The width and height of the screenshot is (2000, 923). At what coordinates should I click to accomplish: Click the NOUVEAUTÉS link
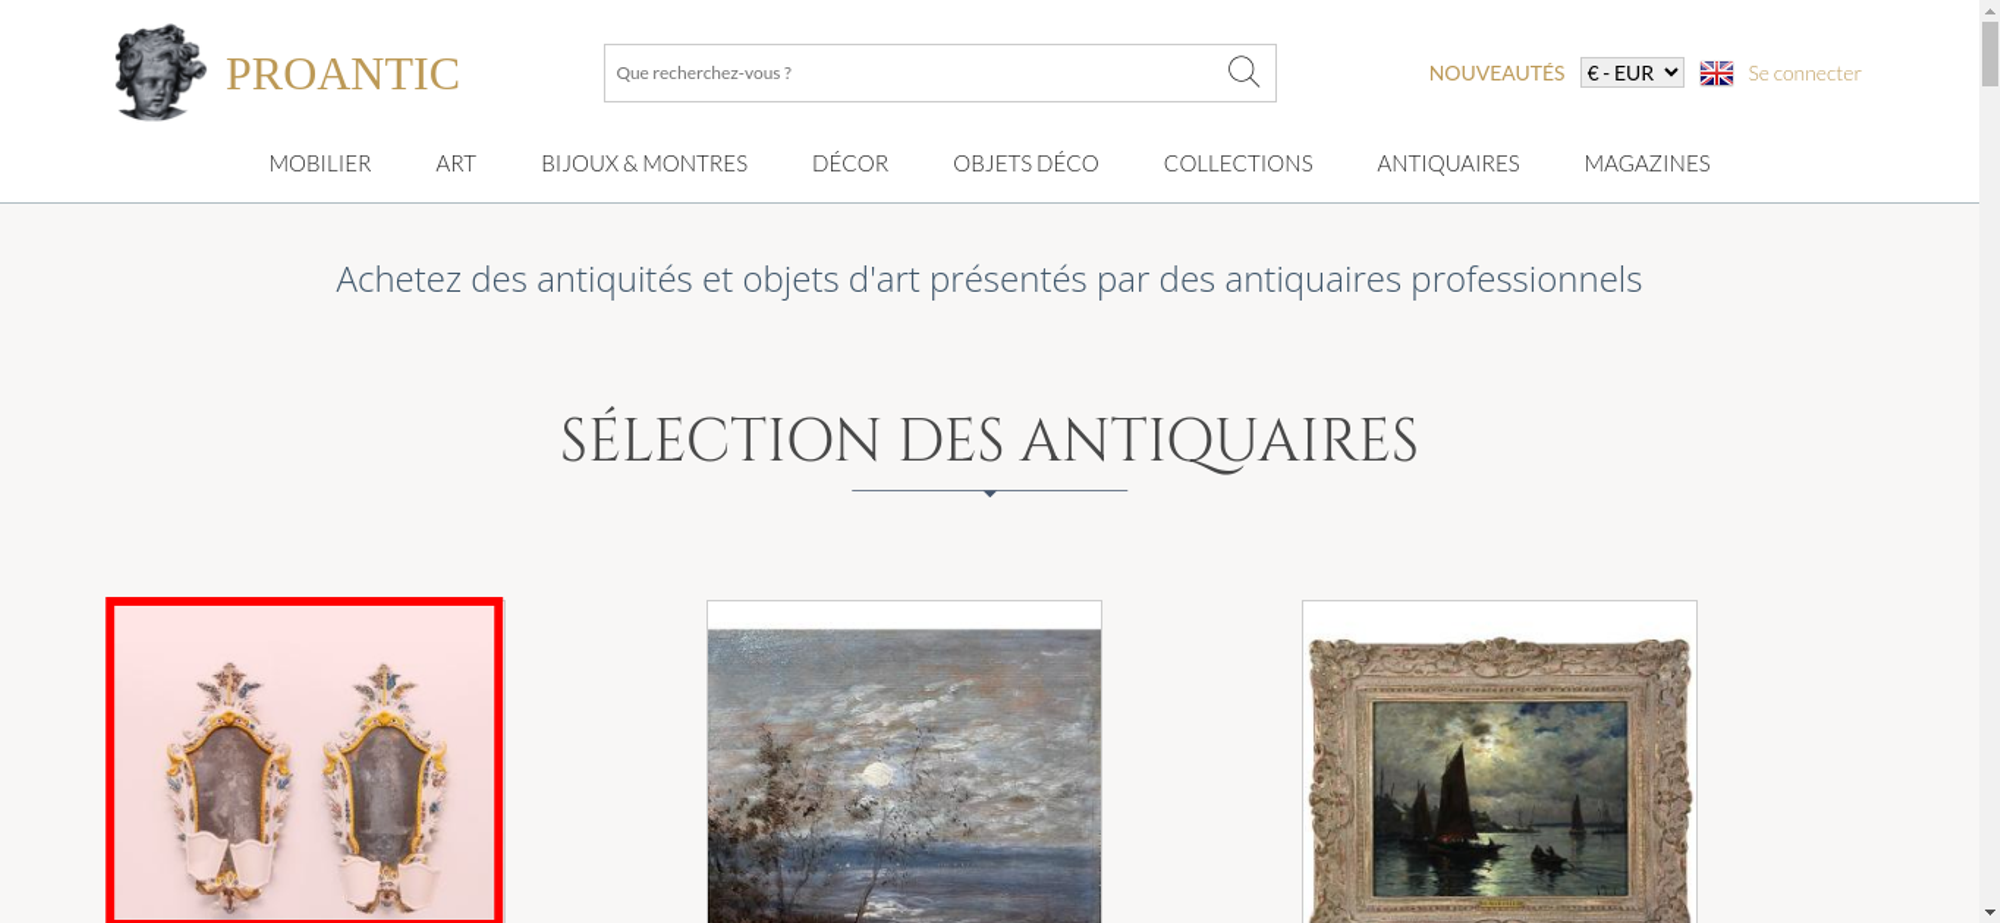(x=1496, y=73)
